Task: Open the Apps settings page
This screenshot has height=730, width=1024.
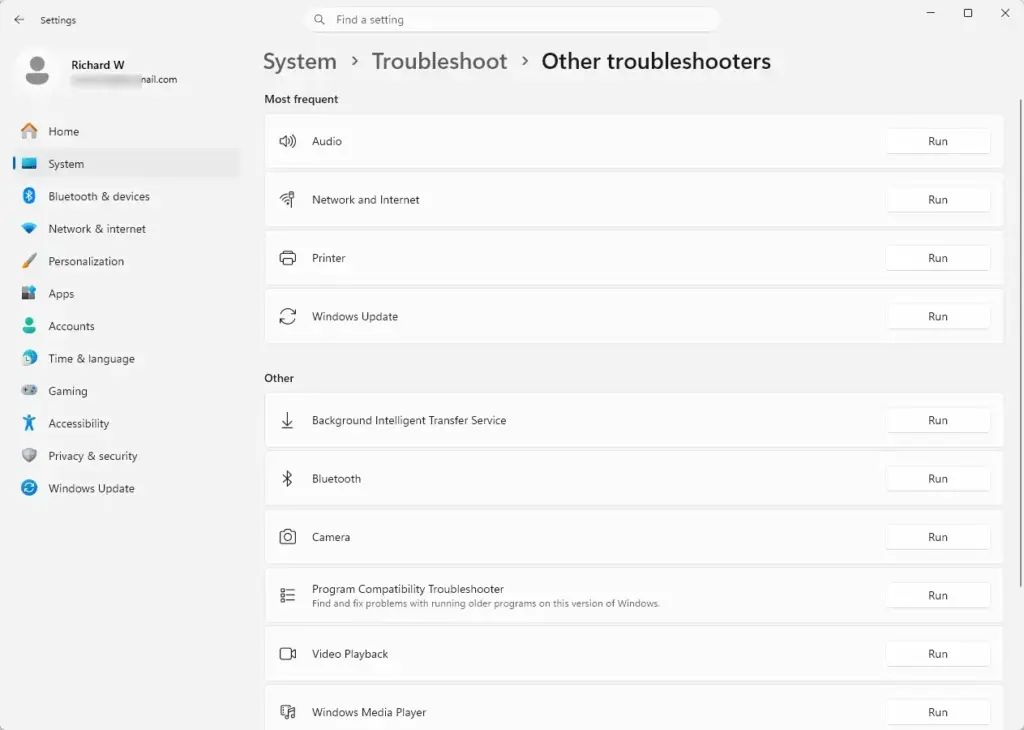Action: [126, 293]
